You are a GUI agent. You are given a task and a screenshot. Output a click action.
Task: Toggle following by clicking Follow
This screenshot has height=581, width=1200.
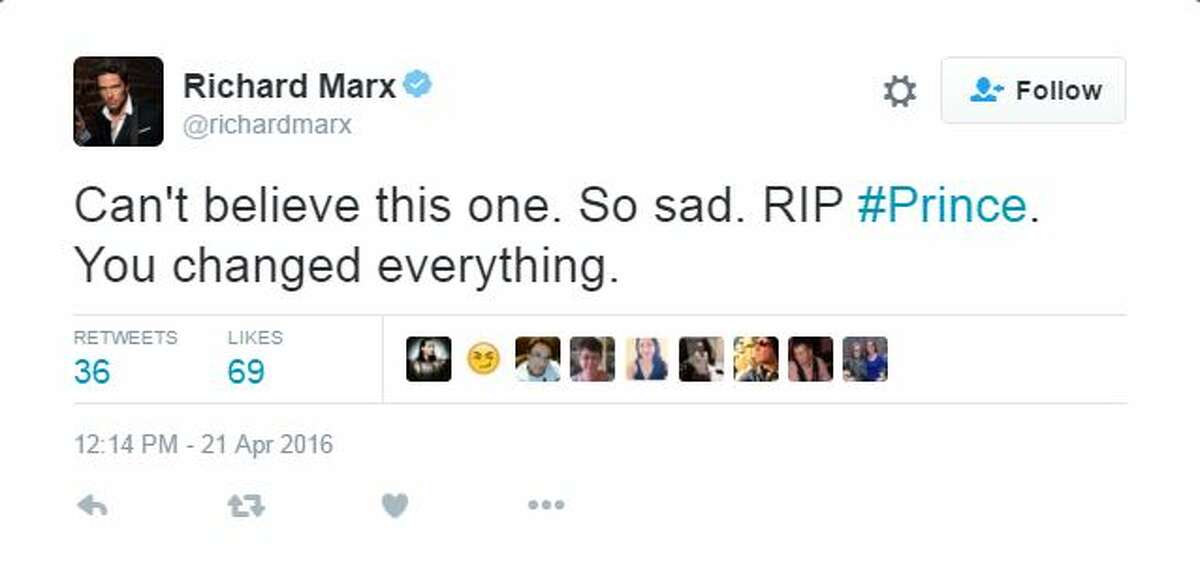[x=1032, y=90]
